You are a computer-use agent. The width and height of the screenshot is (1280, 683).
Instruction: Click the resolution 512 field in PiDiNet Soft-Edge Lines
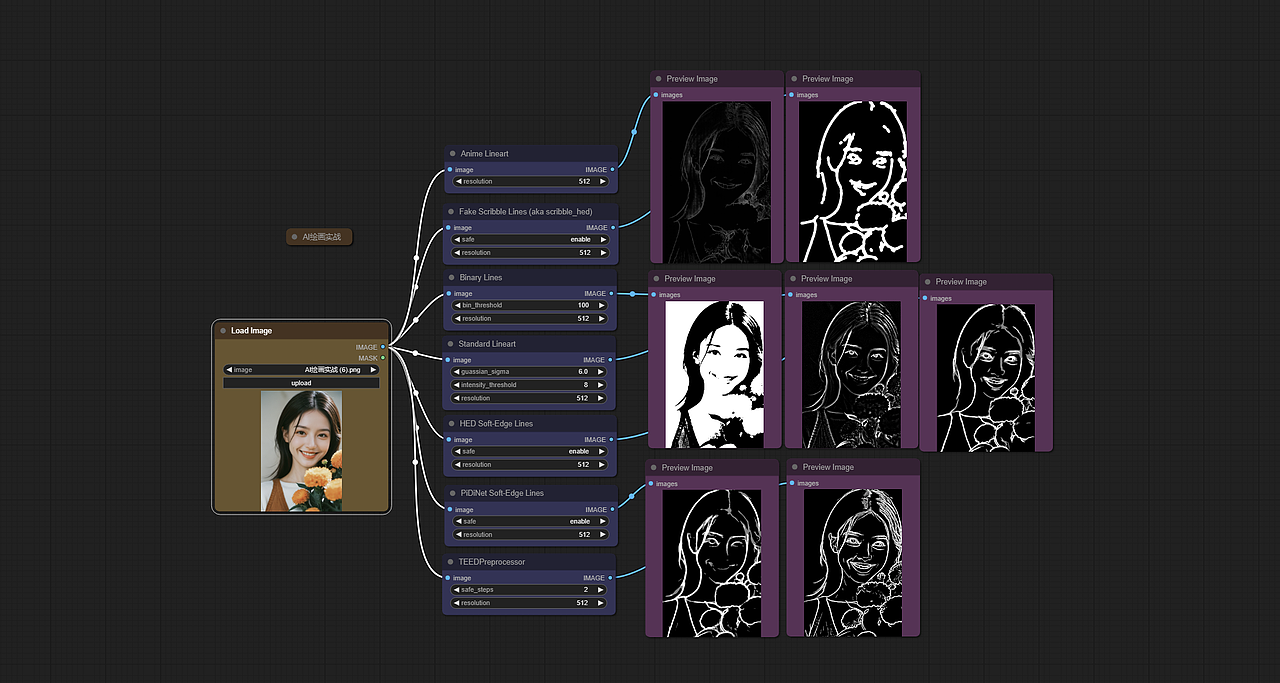(530, 535)
